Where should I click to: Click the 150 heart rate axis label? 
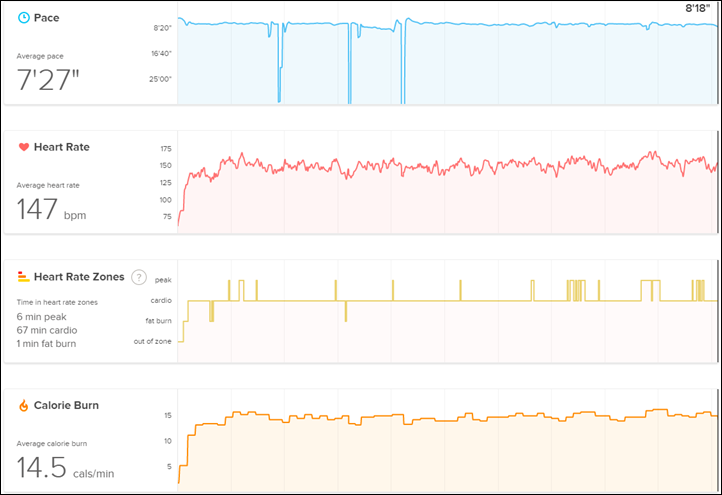166,166
